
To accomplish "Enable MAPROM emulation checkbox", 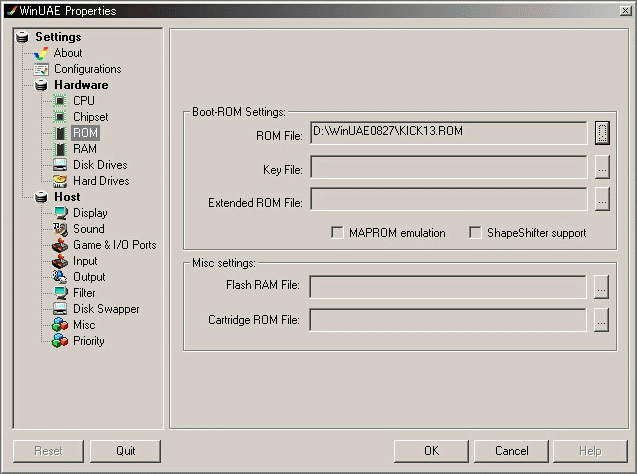I will [338, 233].
